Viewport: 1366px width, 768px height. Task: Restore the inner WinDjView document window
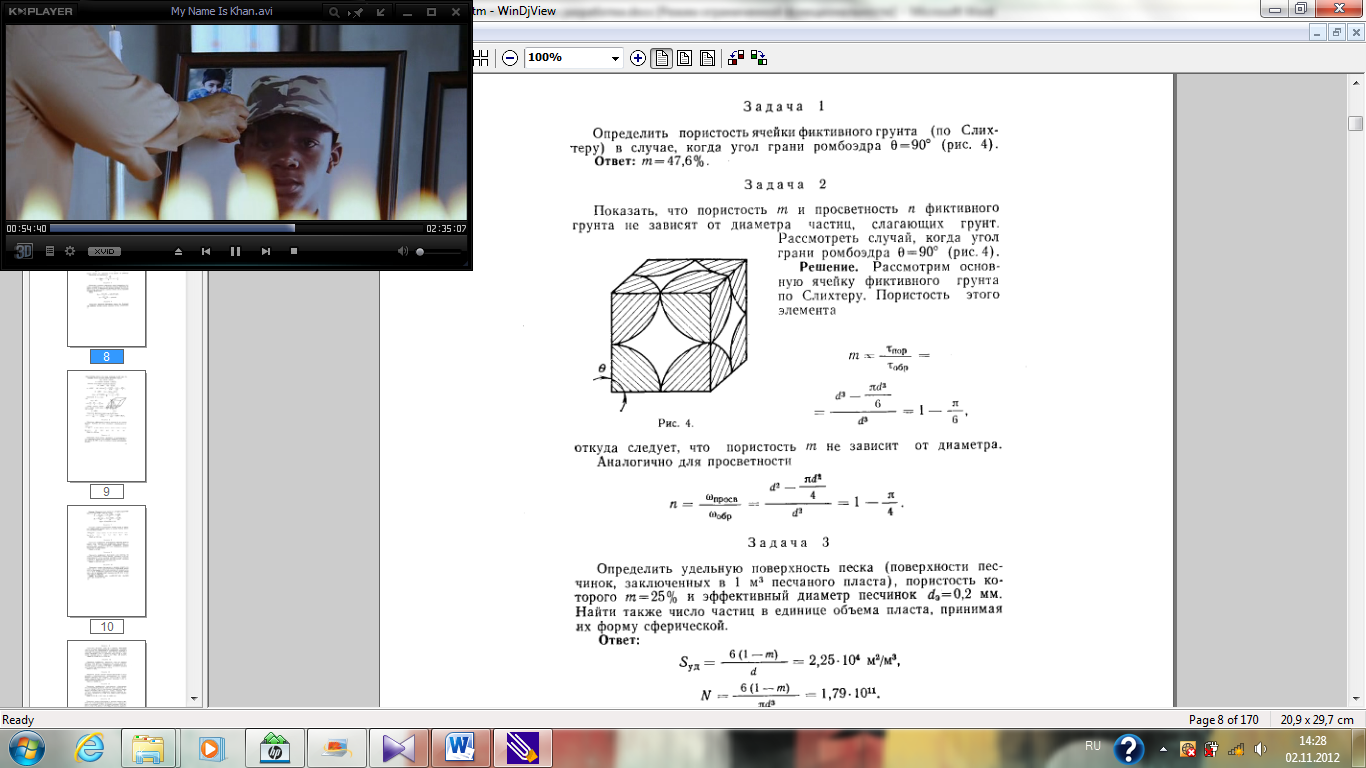click(x=1337, y=32)
